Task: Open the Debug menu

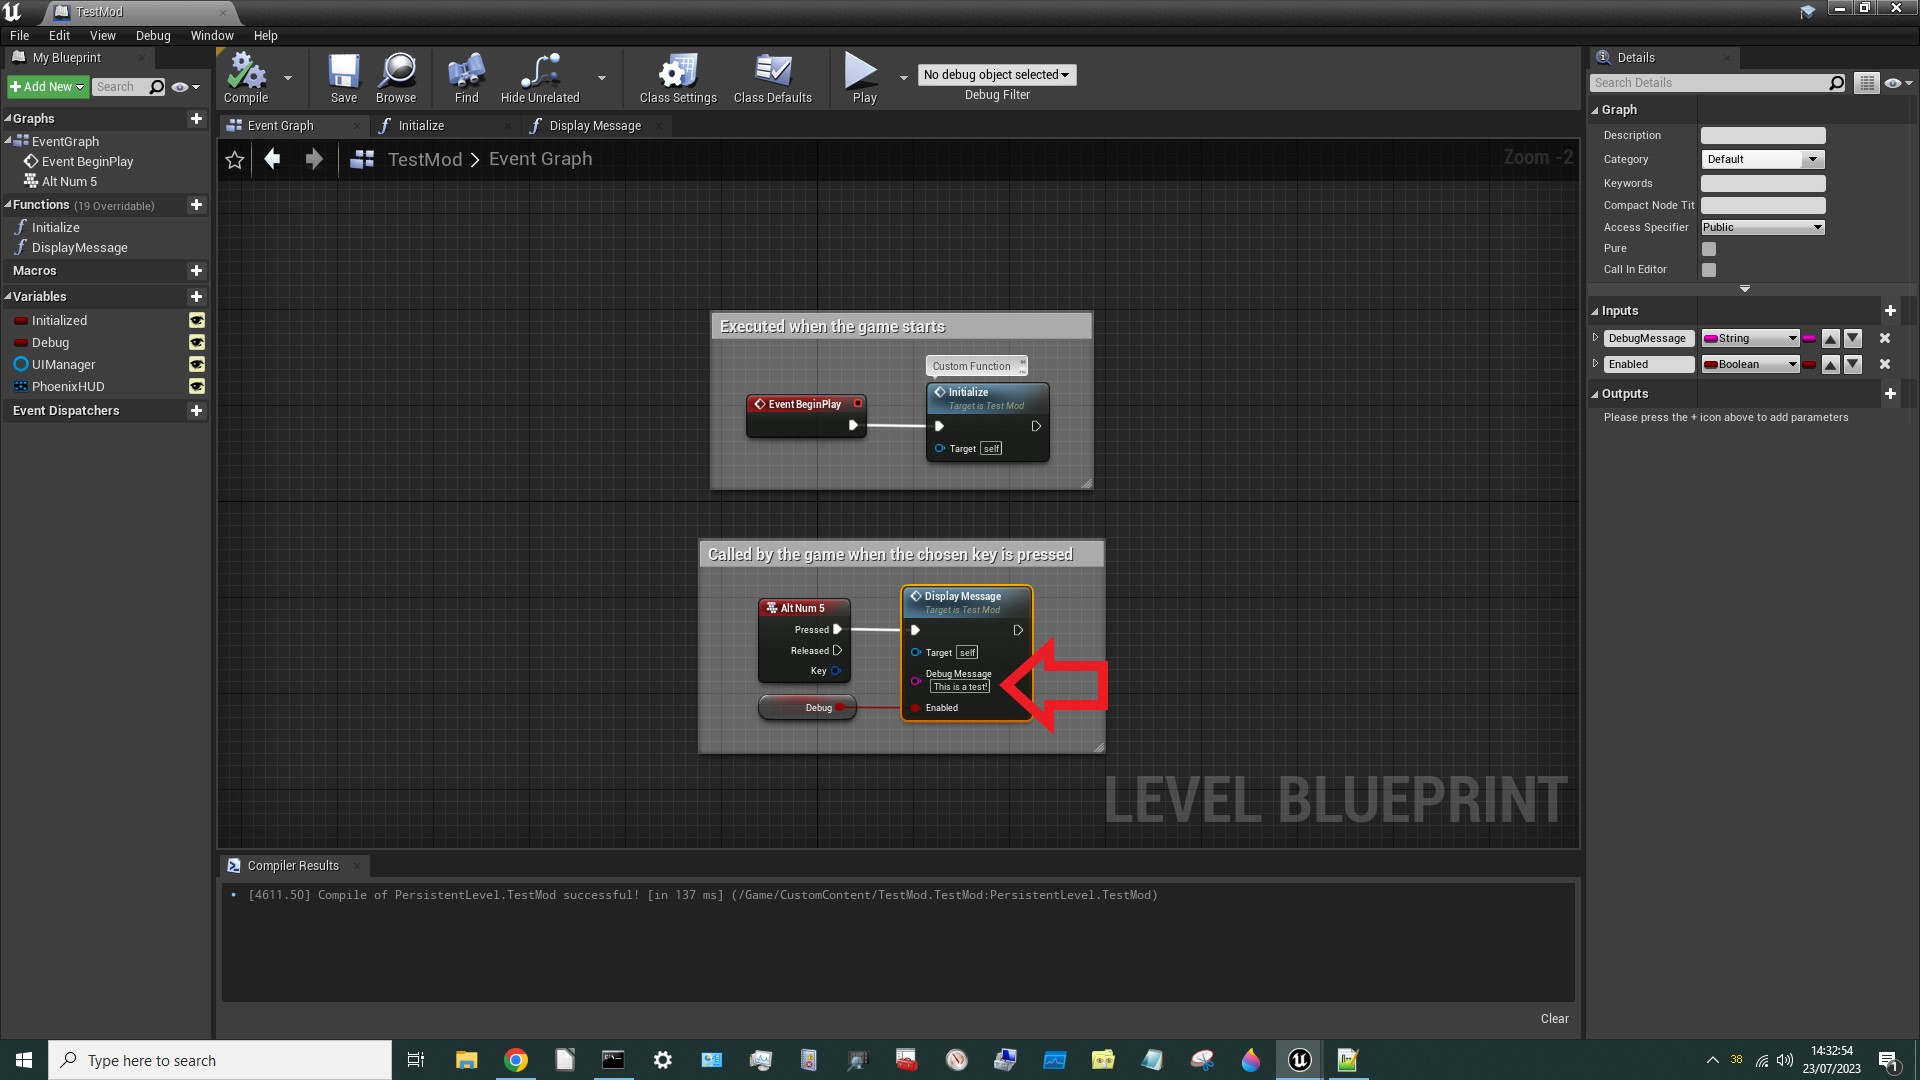Action: tap(153, 35)
